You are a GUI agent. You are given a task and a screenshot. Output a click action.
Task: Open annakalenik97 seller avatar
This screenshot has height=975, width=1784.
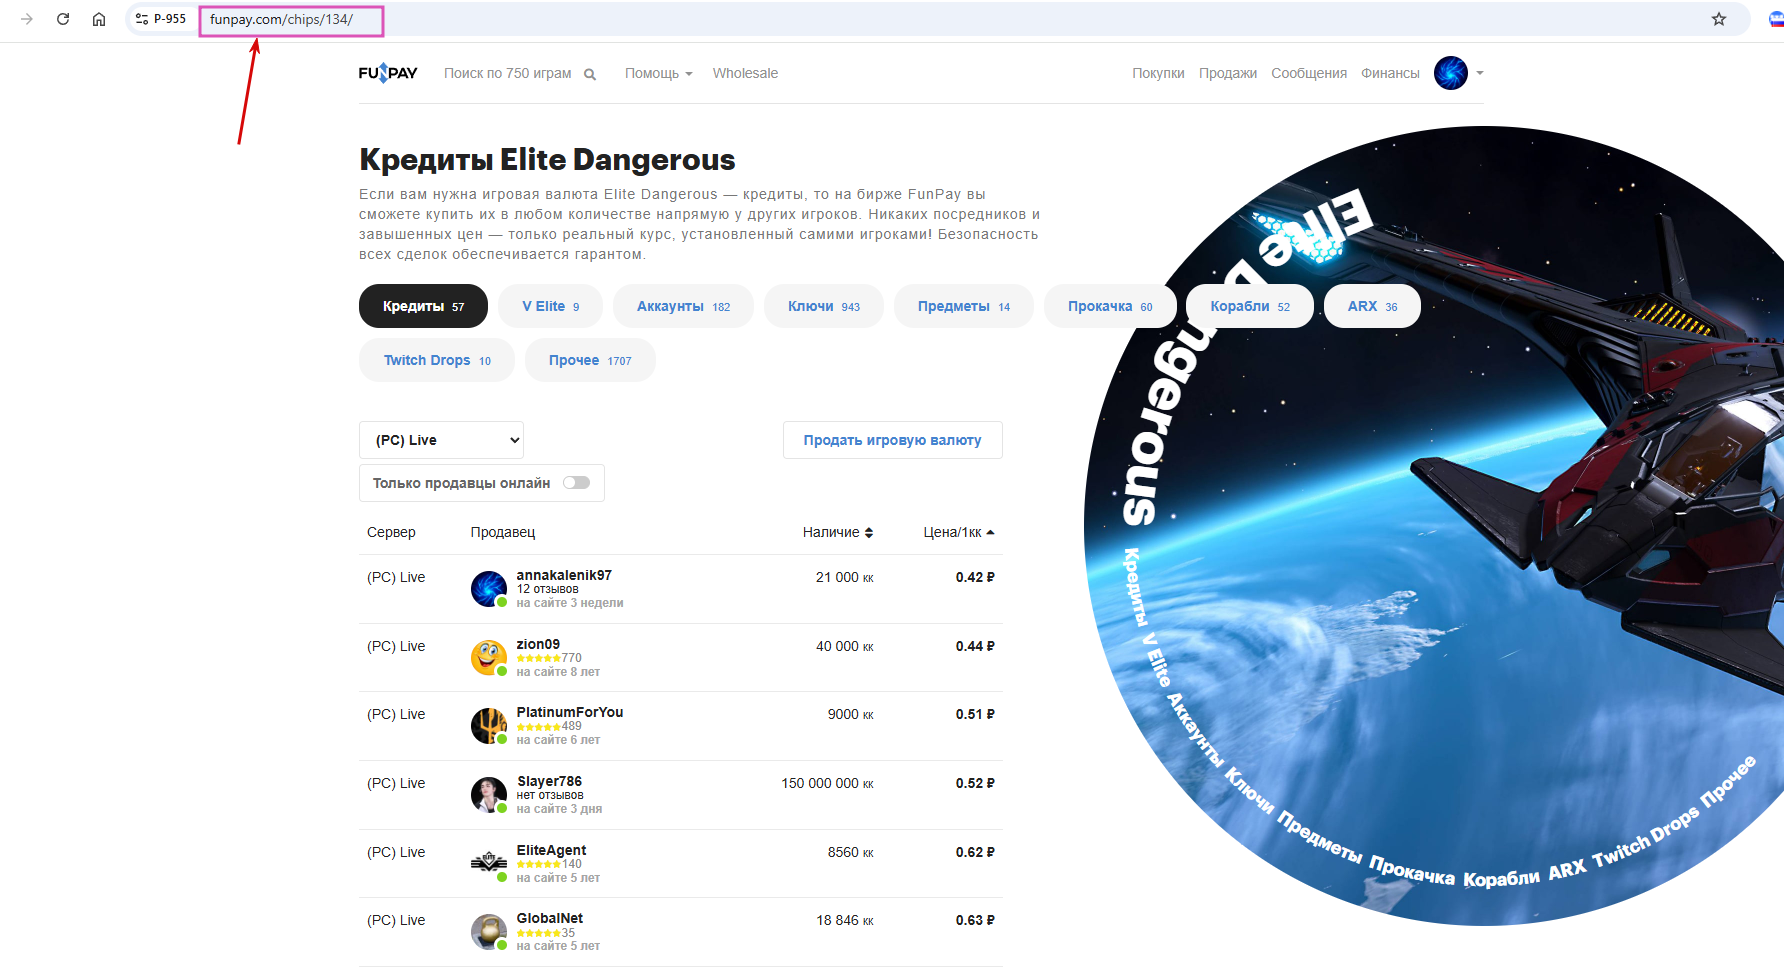(x=489, y=589)
